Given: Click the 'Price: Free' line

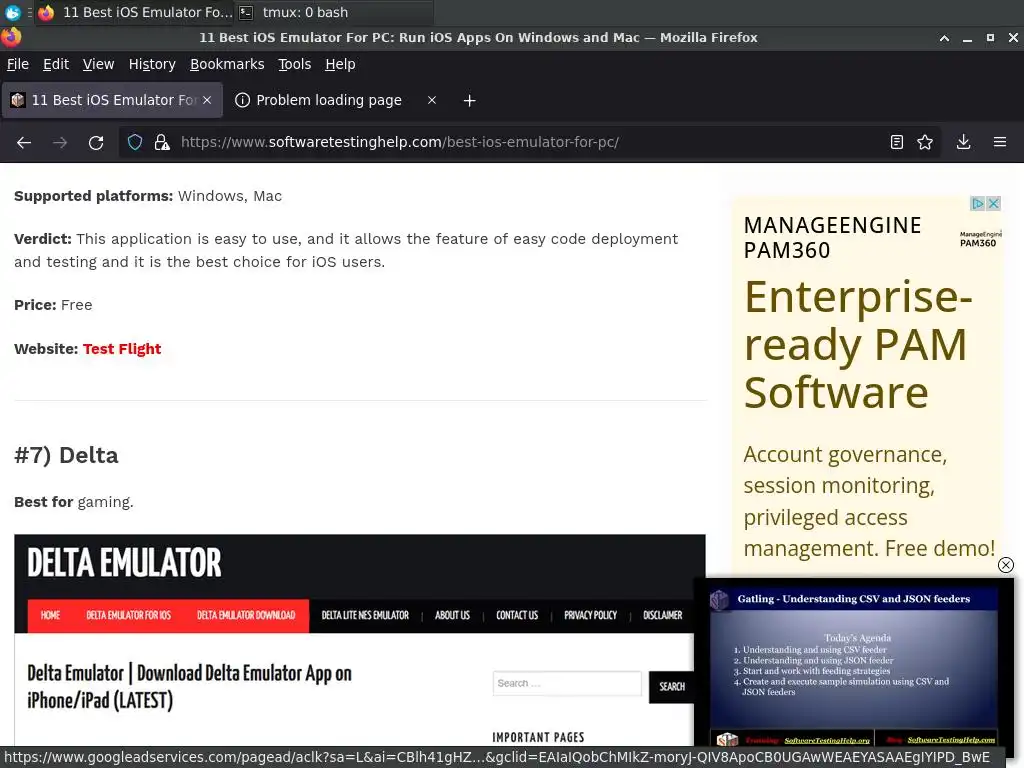Looking at the screenshot, I should pos(53,305).
